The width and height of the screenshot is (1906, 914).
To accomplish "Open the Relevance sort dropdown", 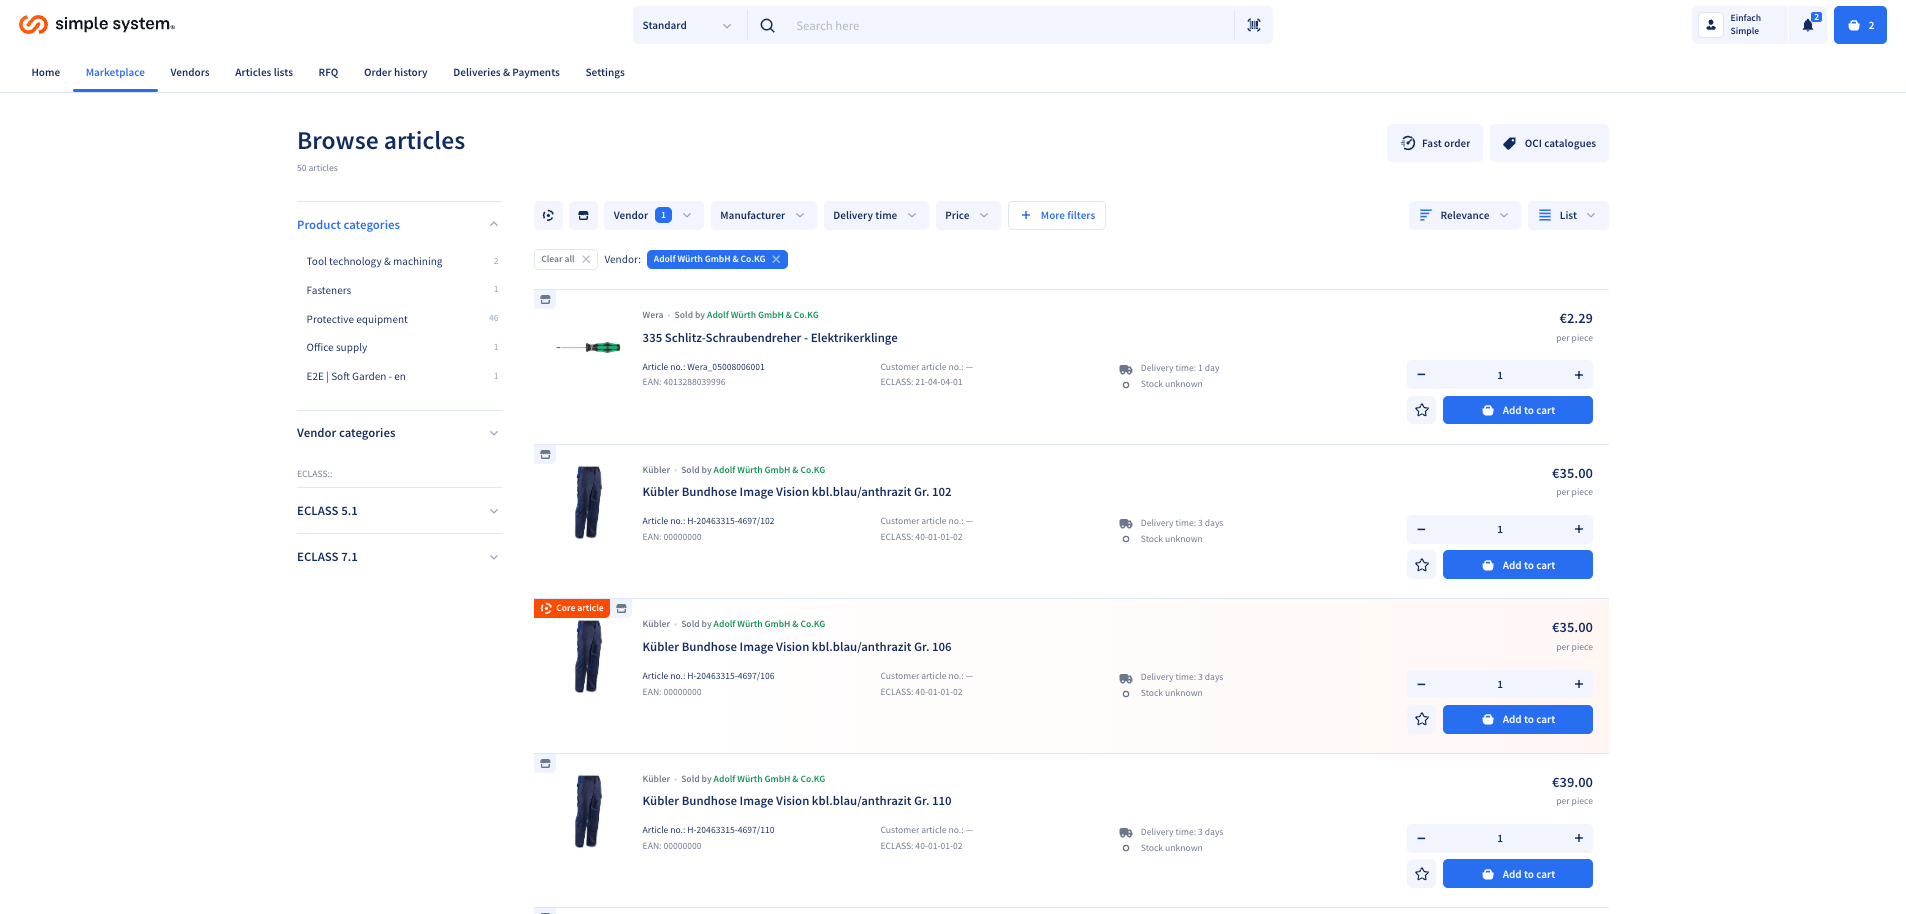I will pyautogui.click(x=1464, y=215).
